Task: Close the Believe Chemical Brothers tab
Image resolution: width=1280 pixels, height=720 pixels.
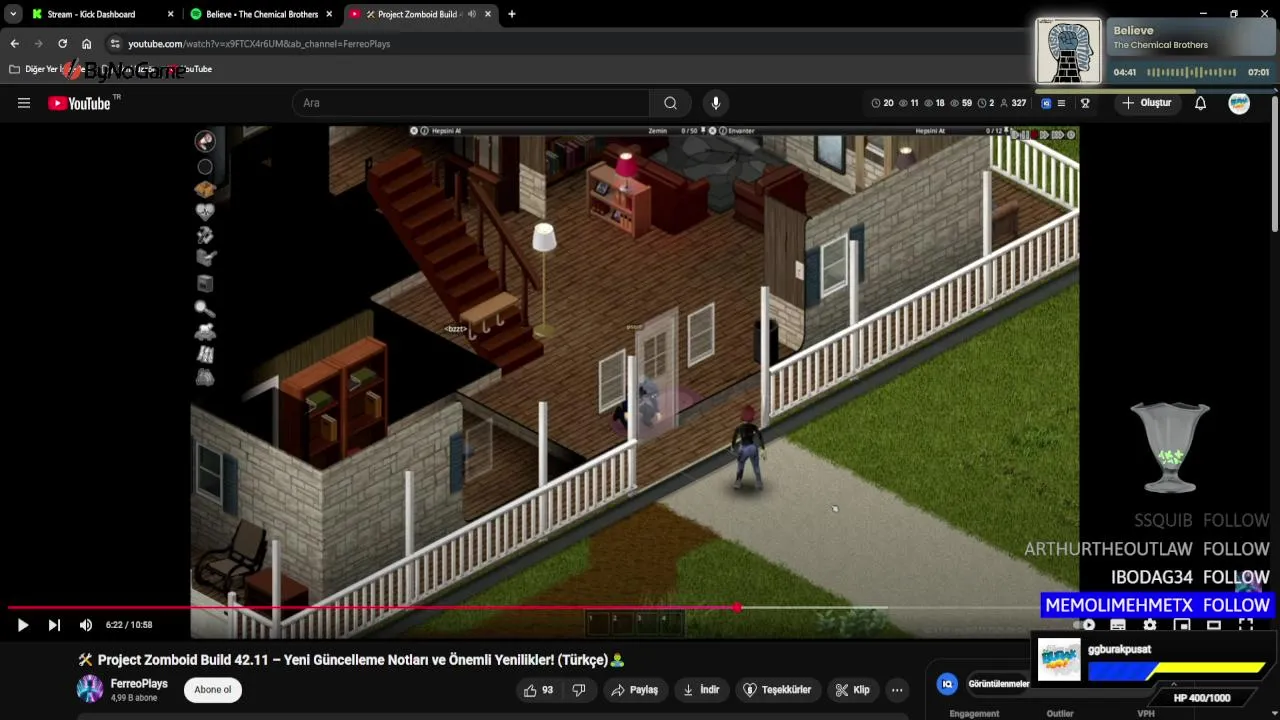Action: click(x=329, y=14)
